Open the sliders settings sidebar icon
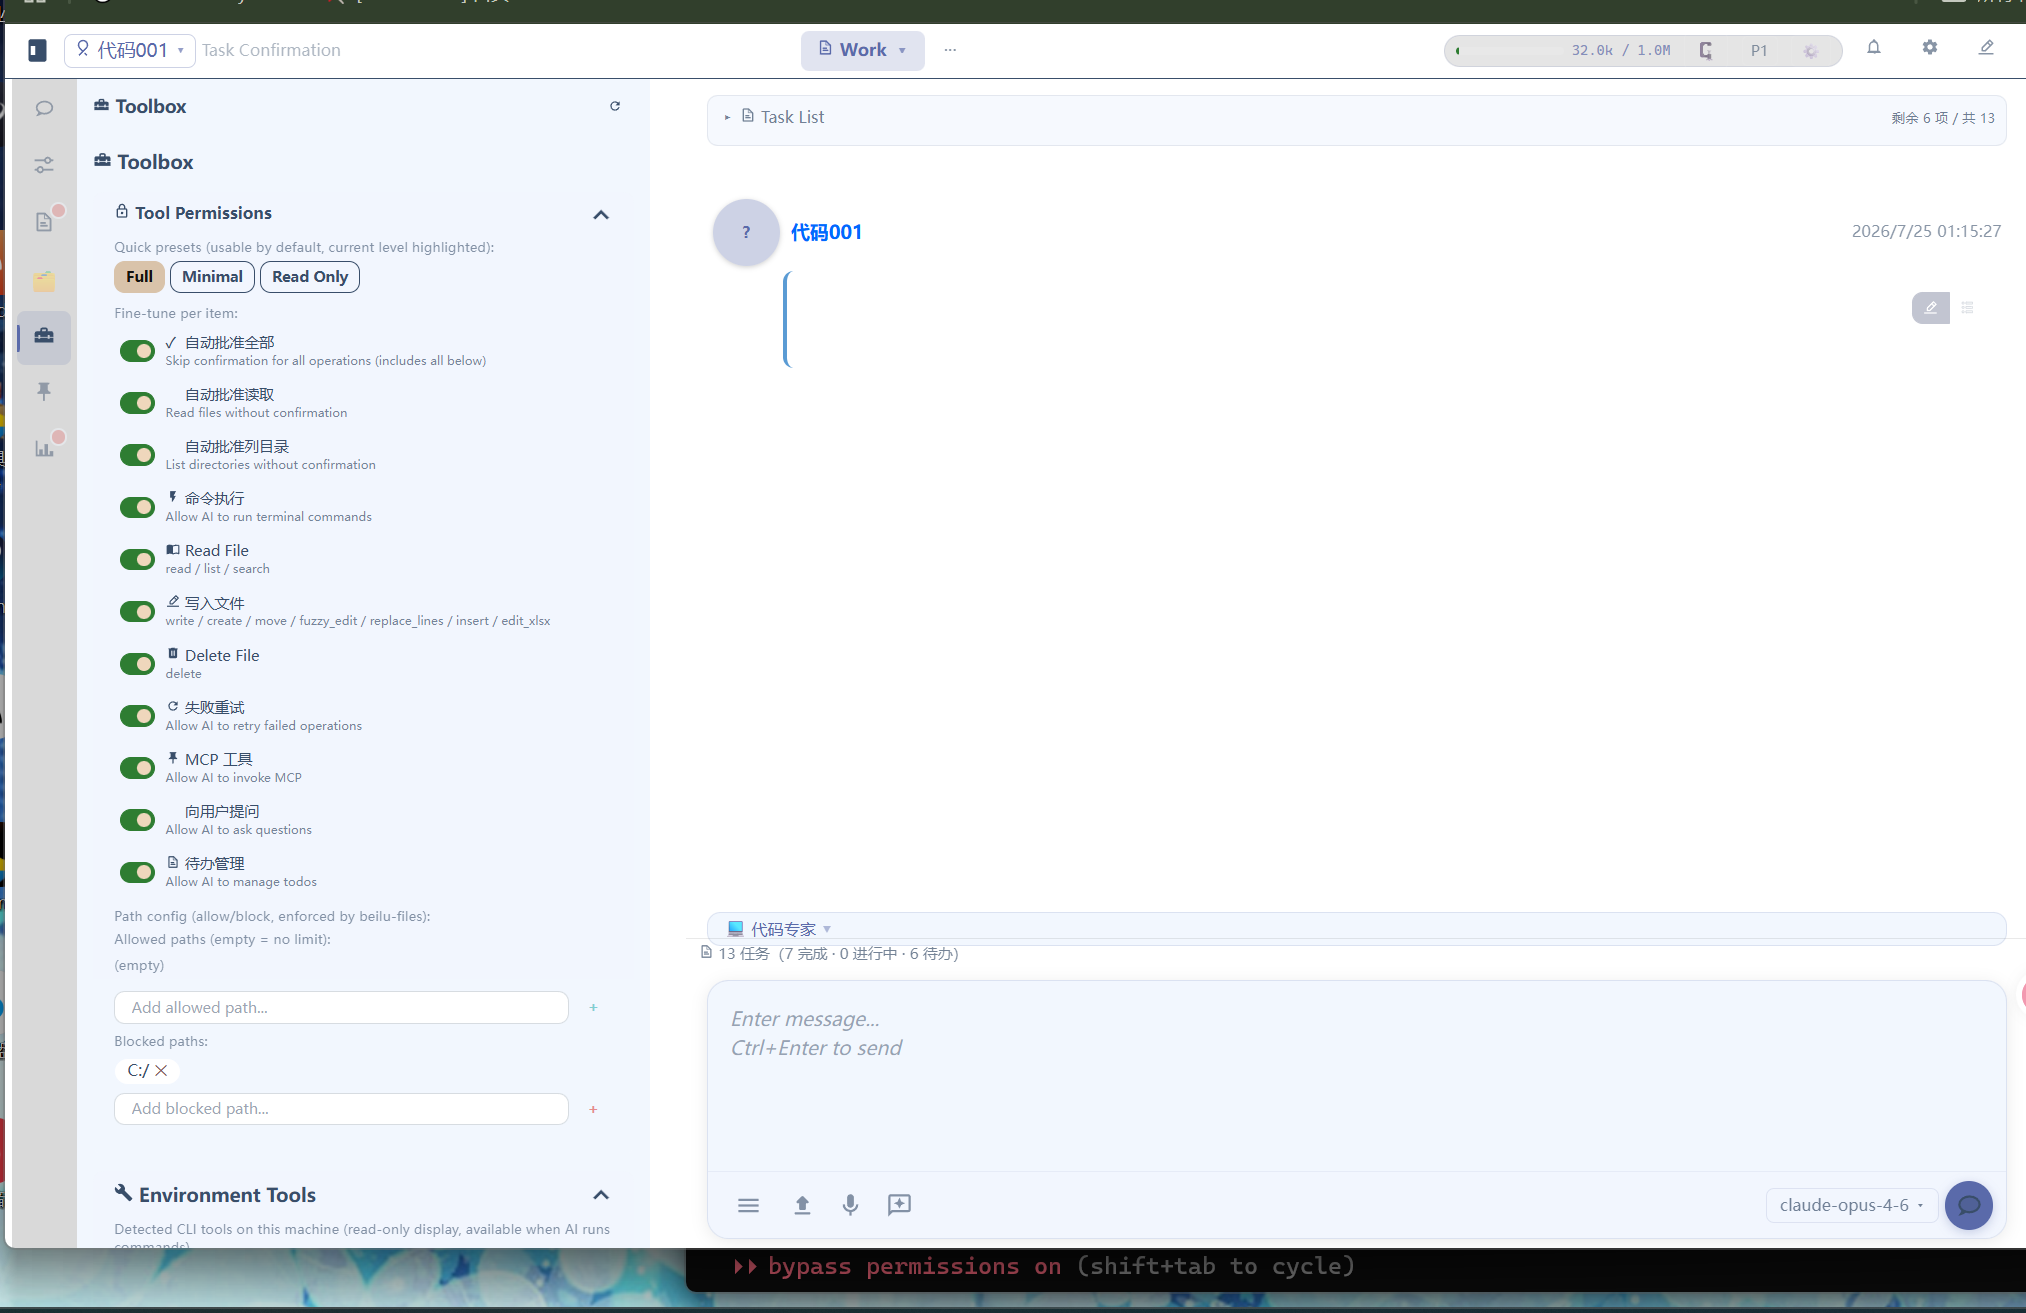 pyautogui.click(x=44, y=165)
